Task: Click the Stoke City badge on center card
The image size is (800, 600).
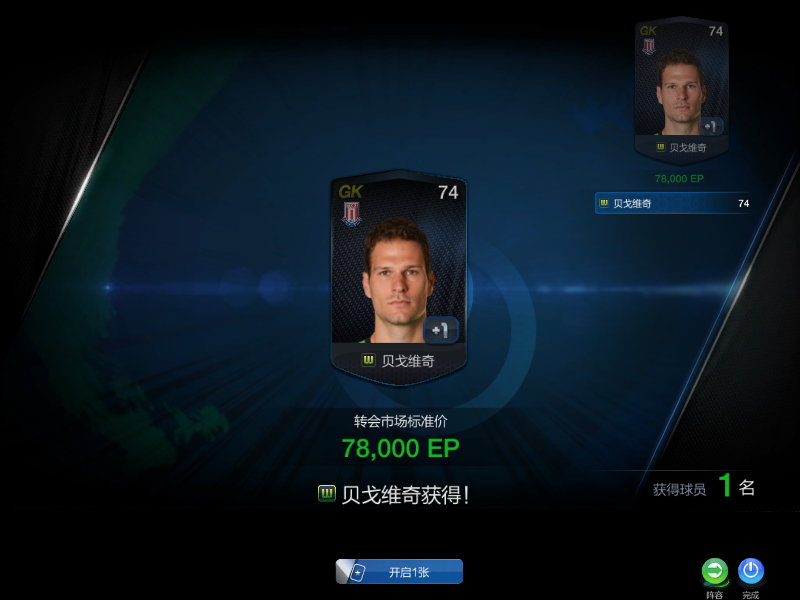Action: (x=351, y=214)
